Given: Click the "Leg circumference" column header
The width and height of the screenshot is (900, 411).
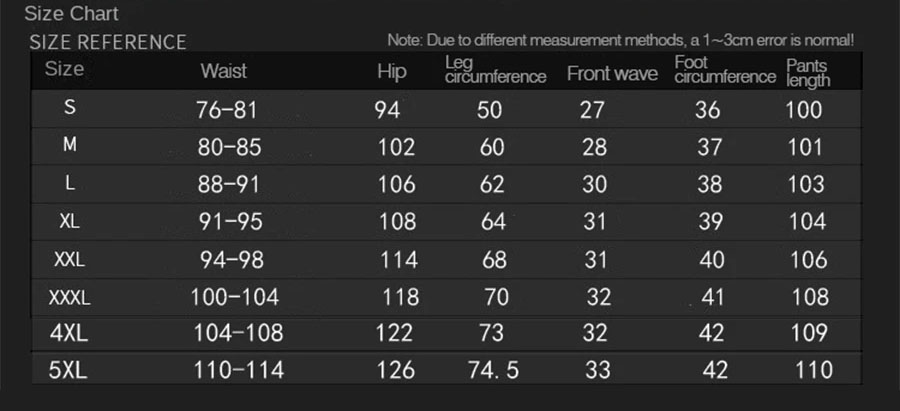Looking at the screenshot, I should (495, 70).
